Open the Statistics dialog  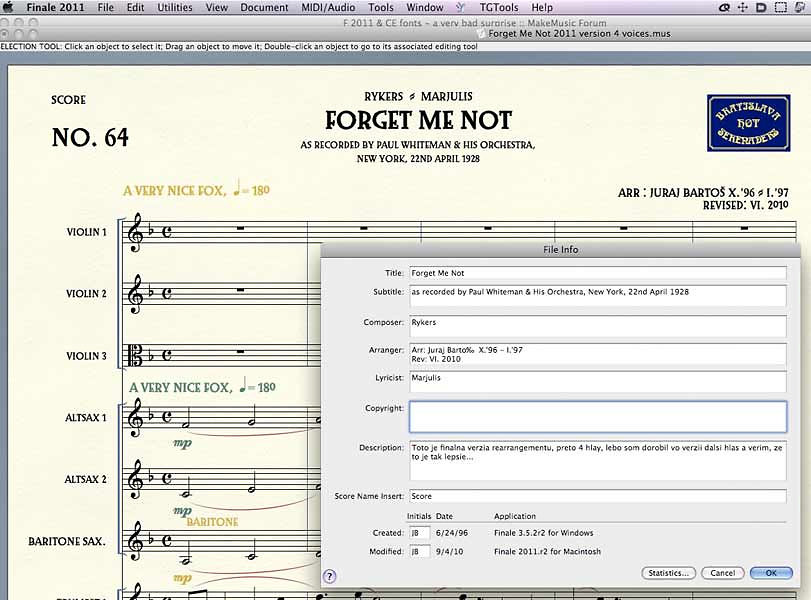668,573
